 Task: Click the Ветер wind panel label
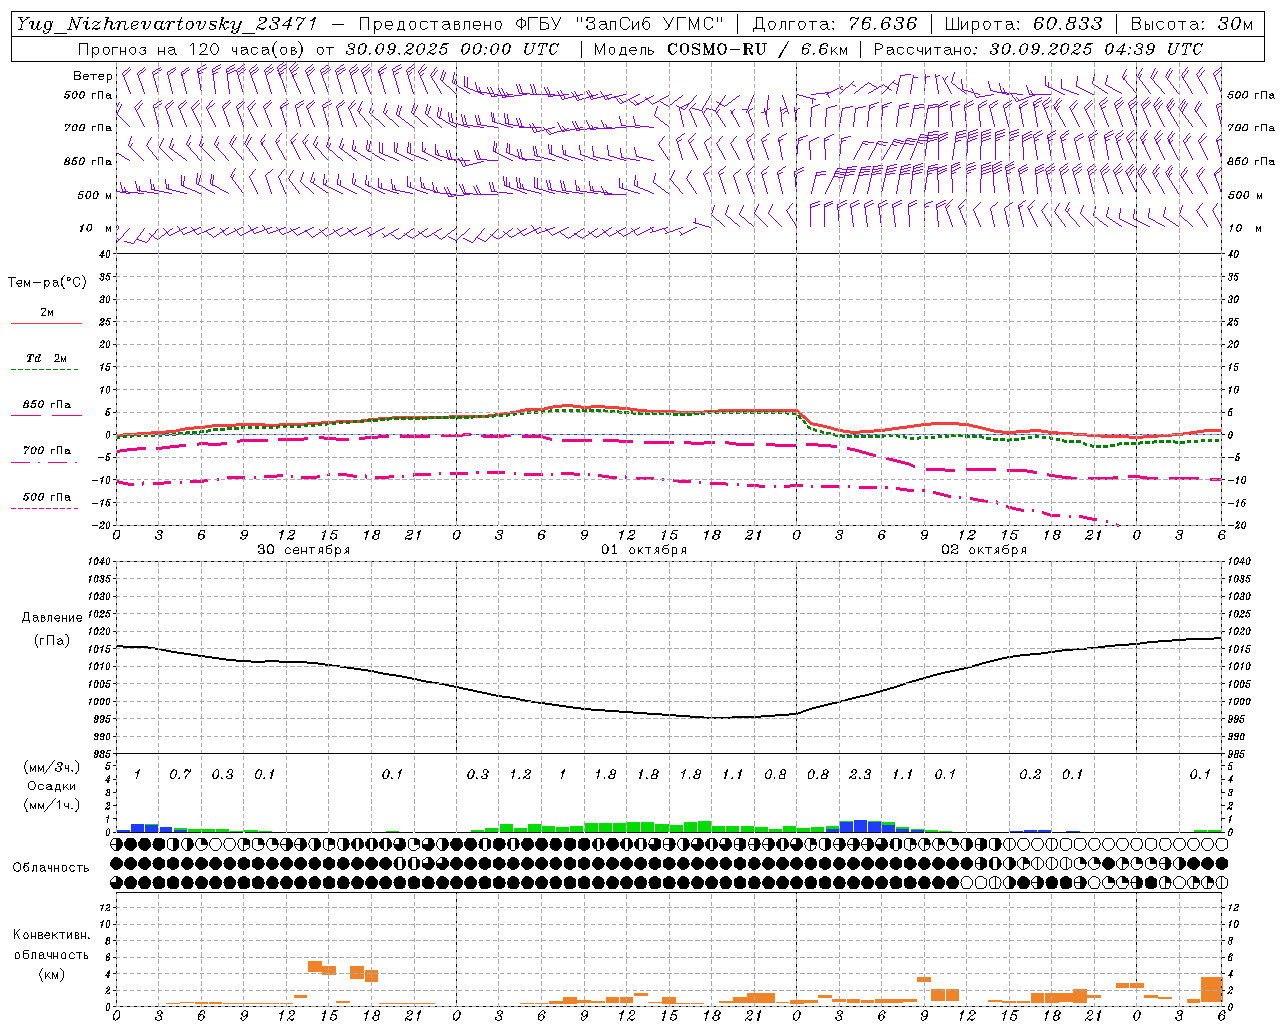pyautogui.click(x=92, y=76)
